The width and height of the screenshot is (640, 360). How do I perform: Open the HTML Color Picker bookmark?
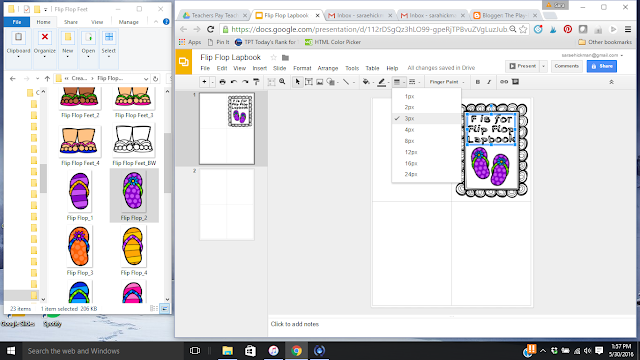[333, 42]
